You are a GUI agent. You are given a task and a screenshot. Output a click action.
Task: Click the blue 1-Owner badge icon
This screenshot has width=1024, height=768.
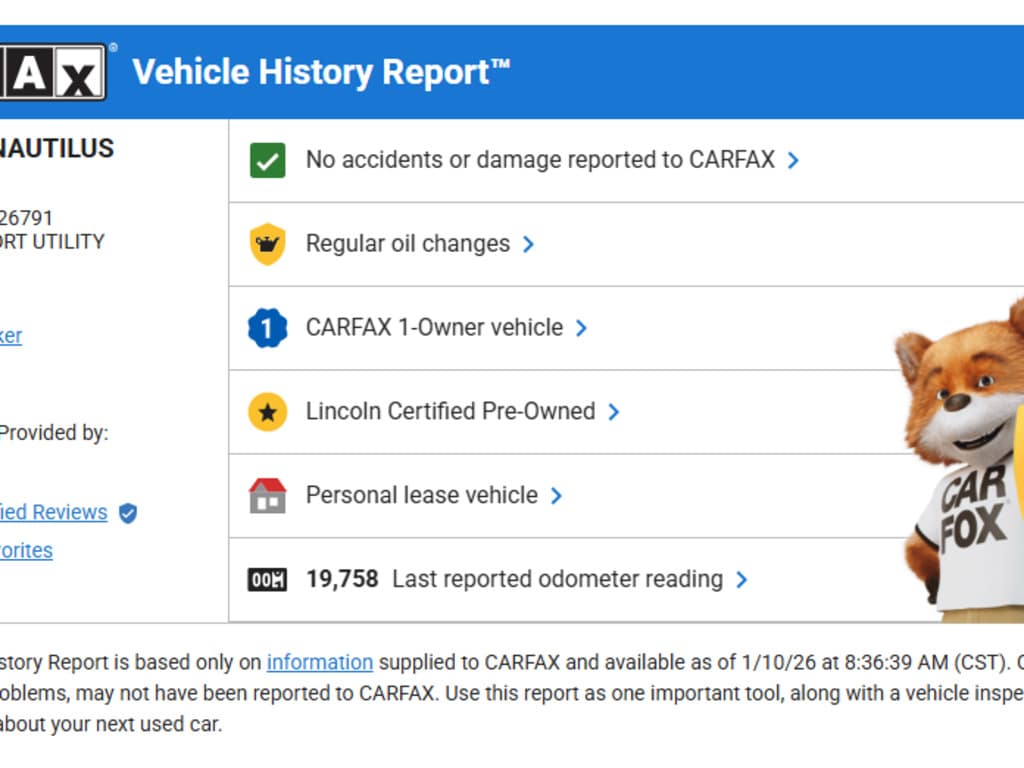(x=267, y=328)
